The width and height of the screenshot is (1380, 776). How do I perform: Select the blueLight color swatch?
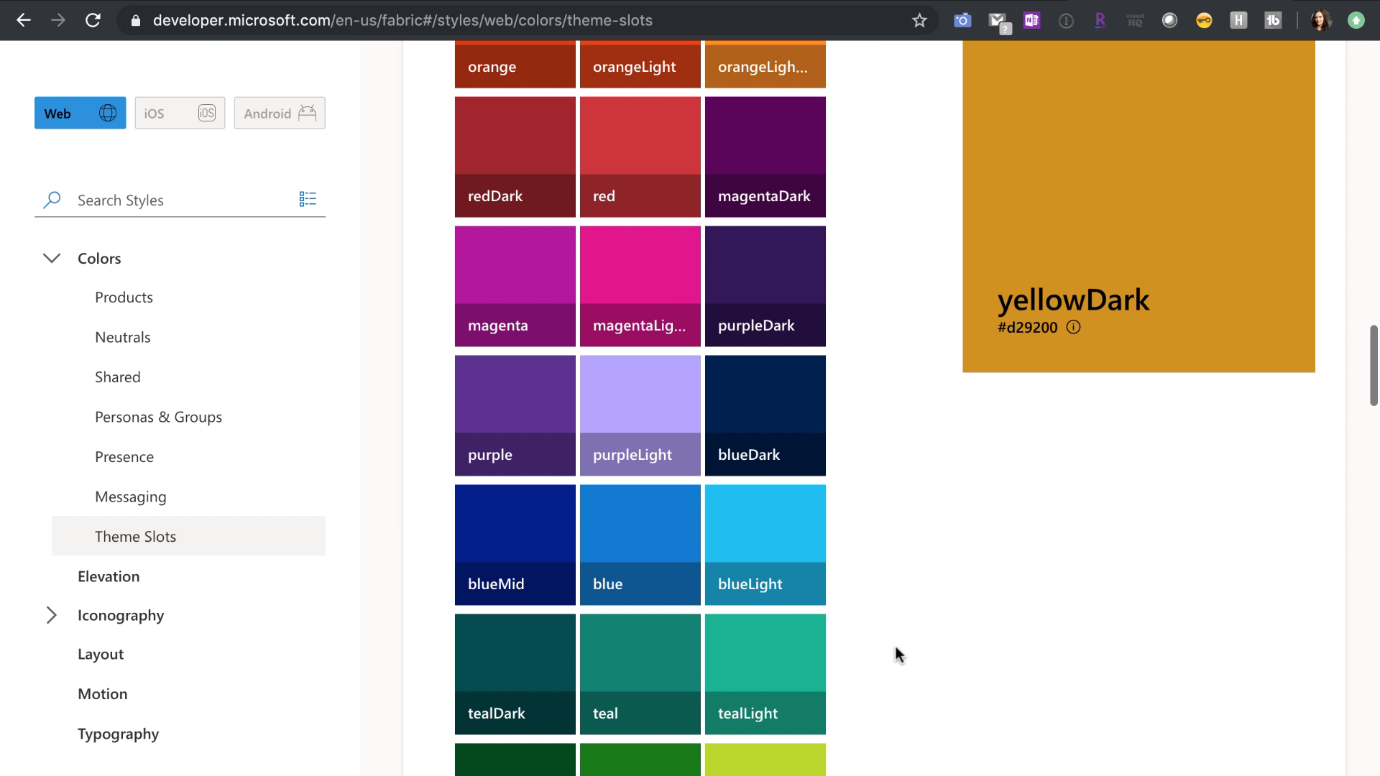[x=765, y=545]
